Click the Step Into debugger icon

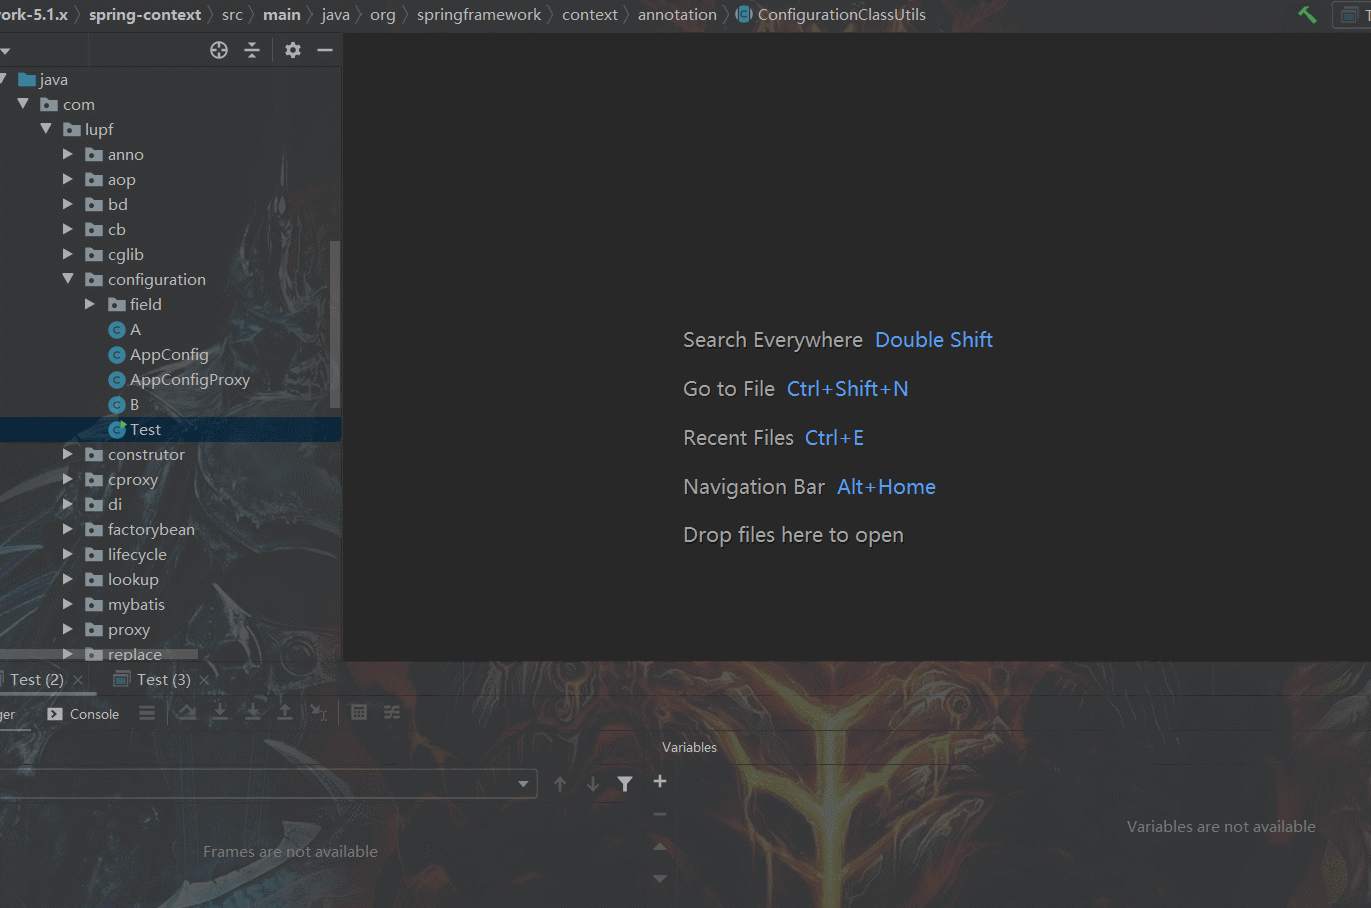click(x=220, y=712)
